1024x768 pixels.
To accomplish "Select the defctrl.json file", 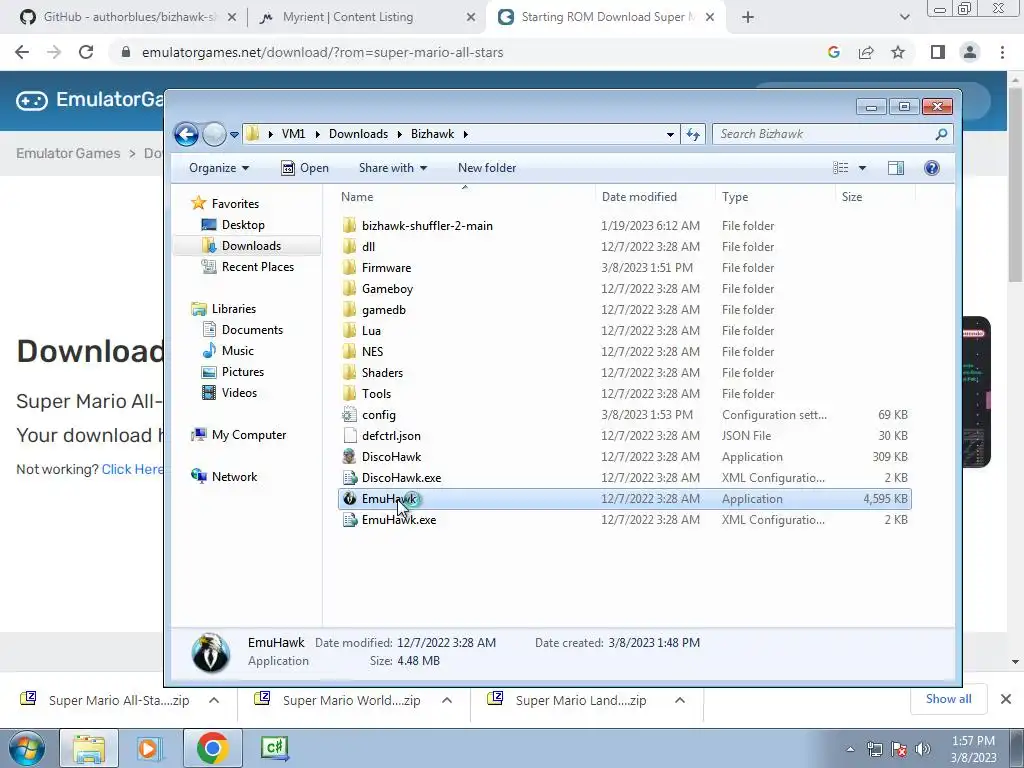I will click(x=391, y=436).
